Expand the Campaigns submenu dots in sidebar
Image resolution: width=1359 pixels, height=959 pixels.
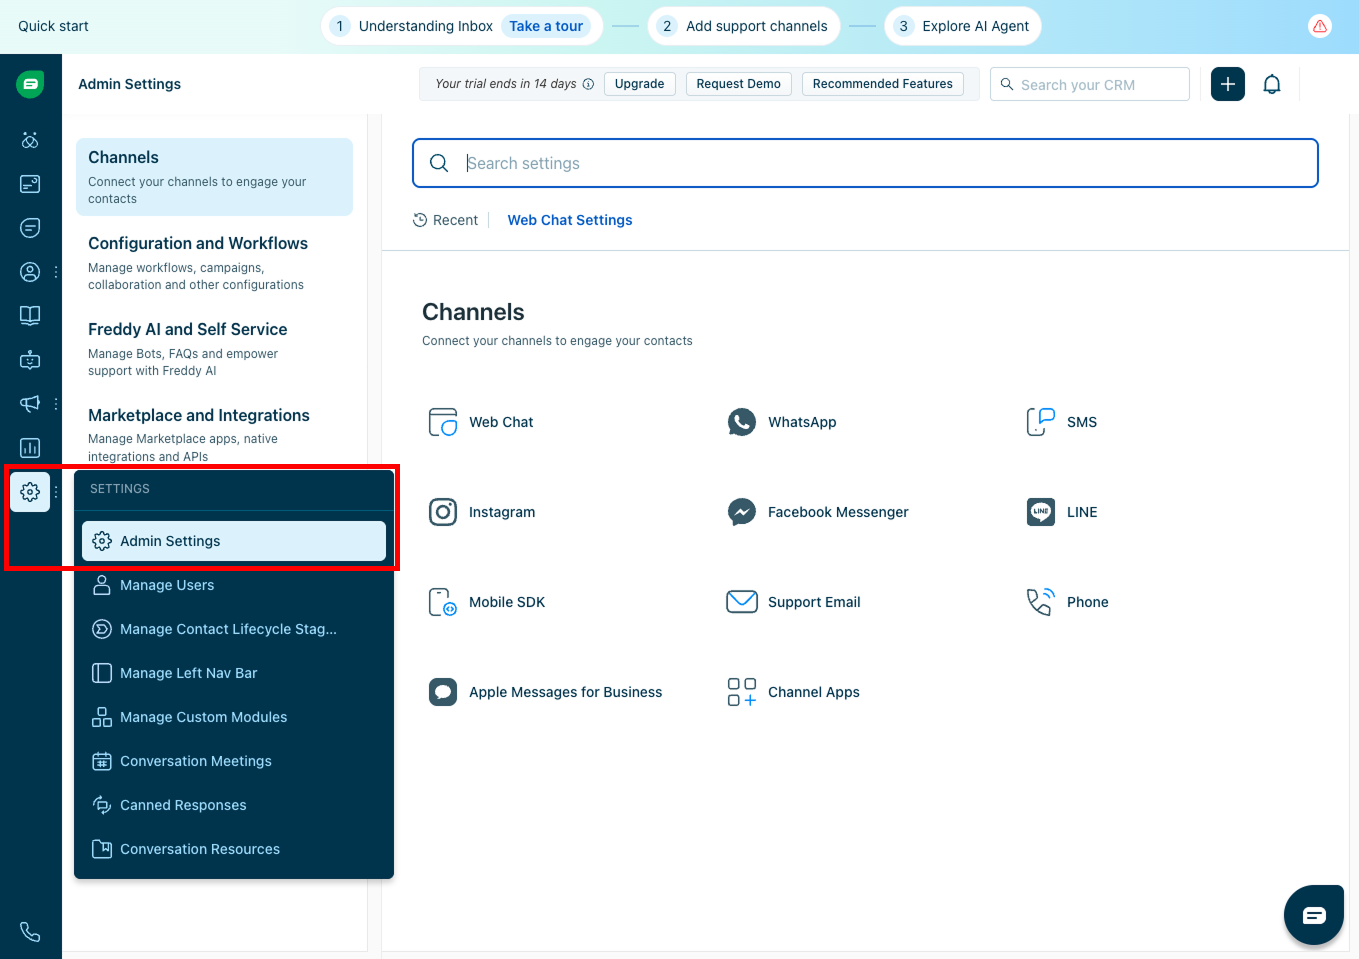click(x=56, y=404)
